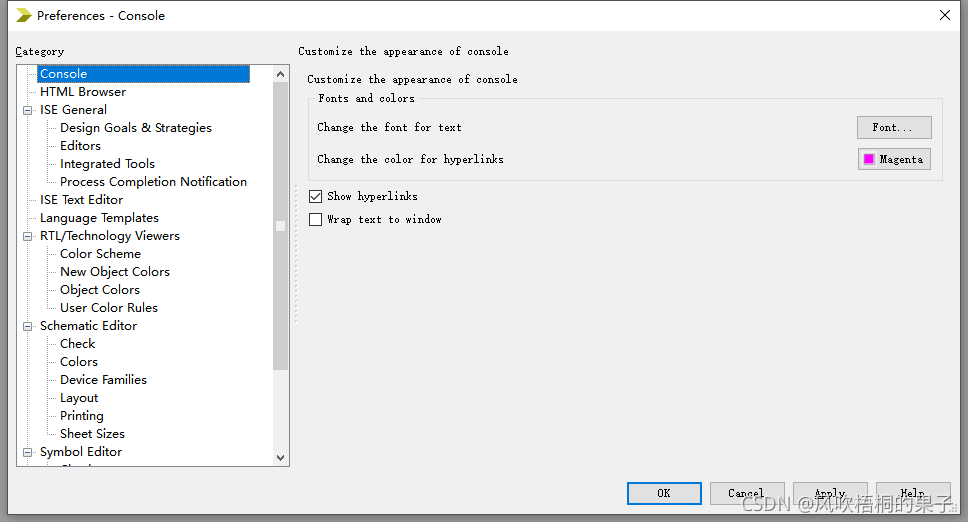Open ISE Text Editor preferences
The width and height of the screenshot is (968, 522).
click(x=81, y=200)
